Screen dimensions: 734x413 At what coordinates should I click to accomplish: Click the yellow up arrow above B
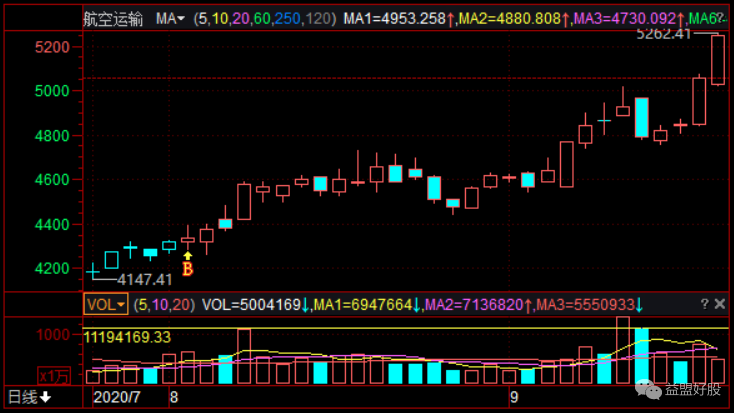(x=187, y=254)
